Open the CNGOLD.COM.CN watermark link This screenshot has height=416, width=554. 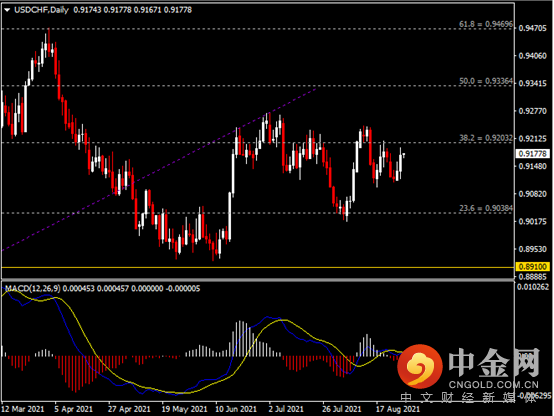(494, 385)
